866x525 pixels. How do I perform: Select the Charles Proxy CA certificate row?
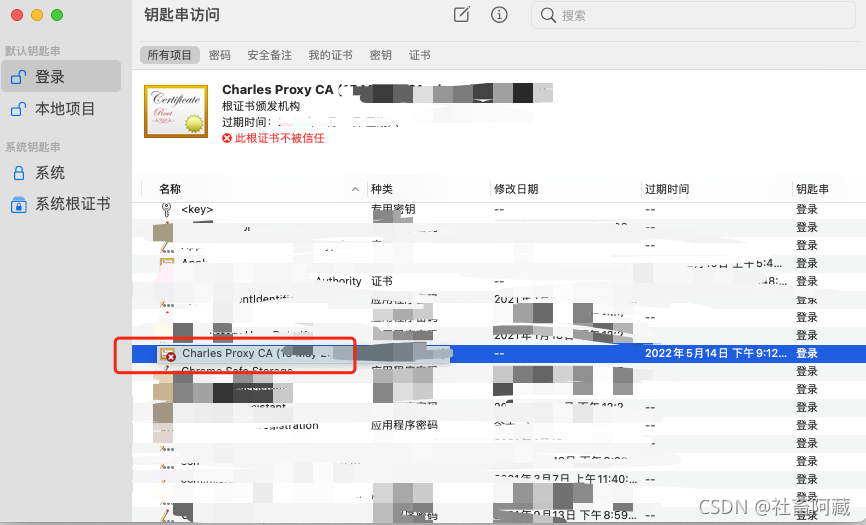(x=499, y=353)
